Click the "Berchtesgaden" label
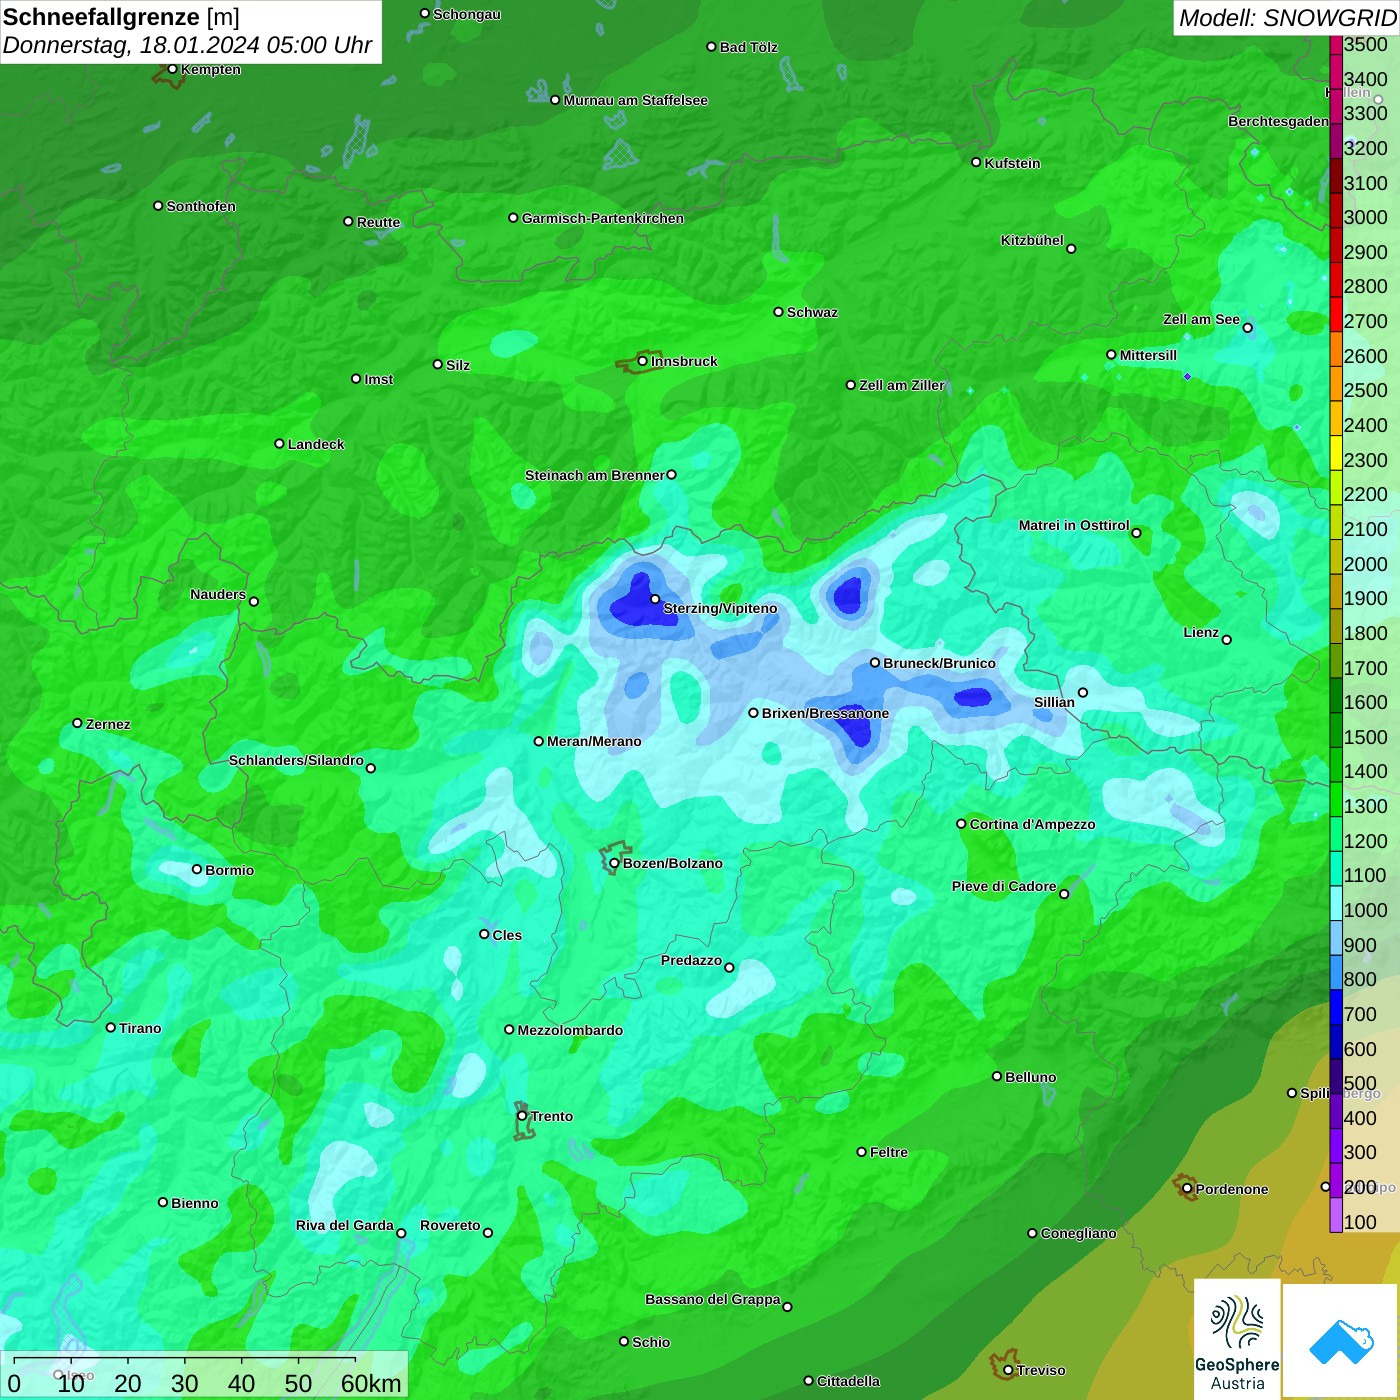This screenshot has width=1400, height=1400. pyautogui.click(x=1278, y=121)
